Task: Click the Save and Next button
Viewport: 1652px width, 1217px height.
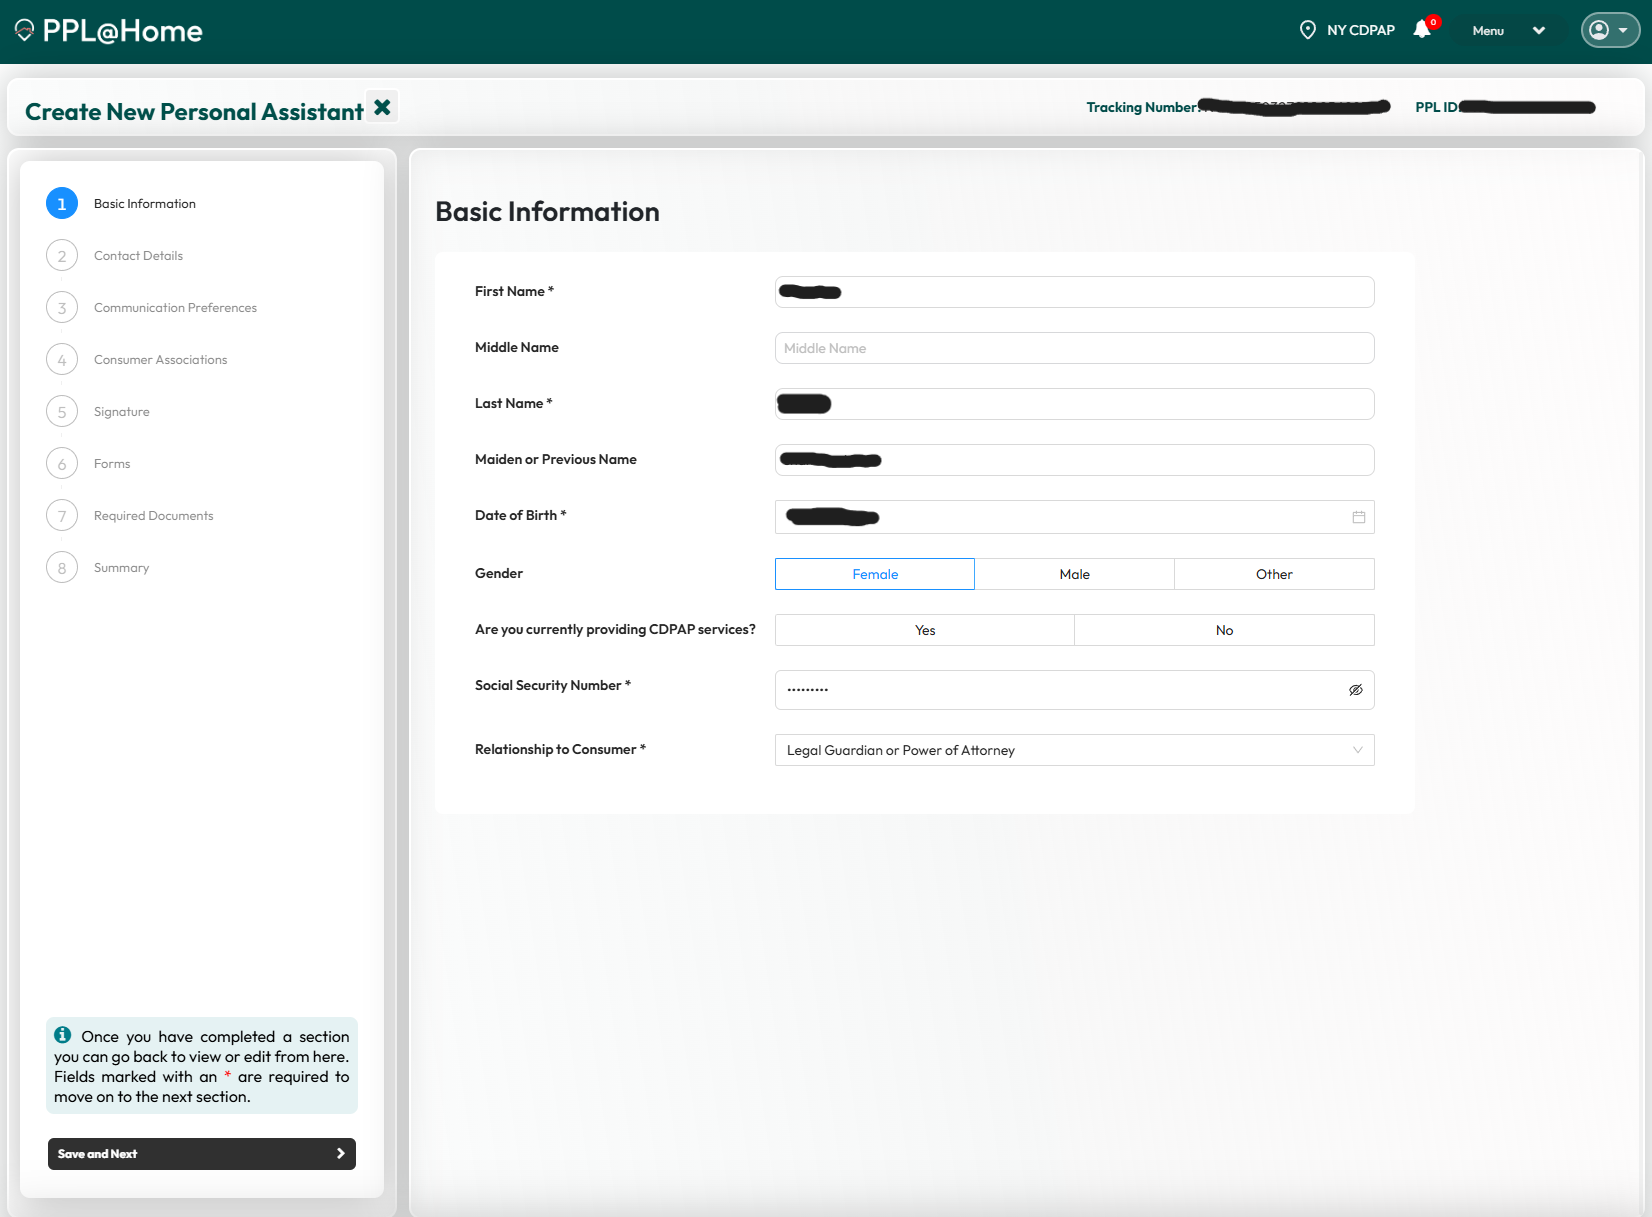Action: pyautogui.click(x=201, y=1153)
